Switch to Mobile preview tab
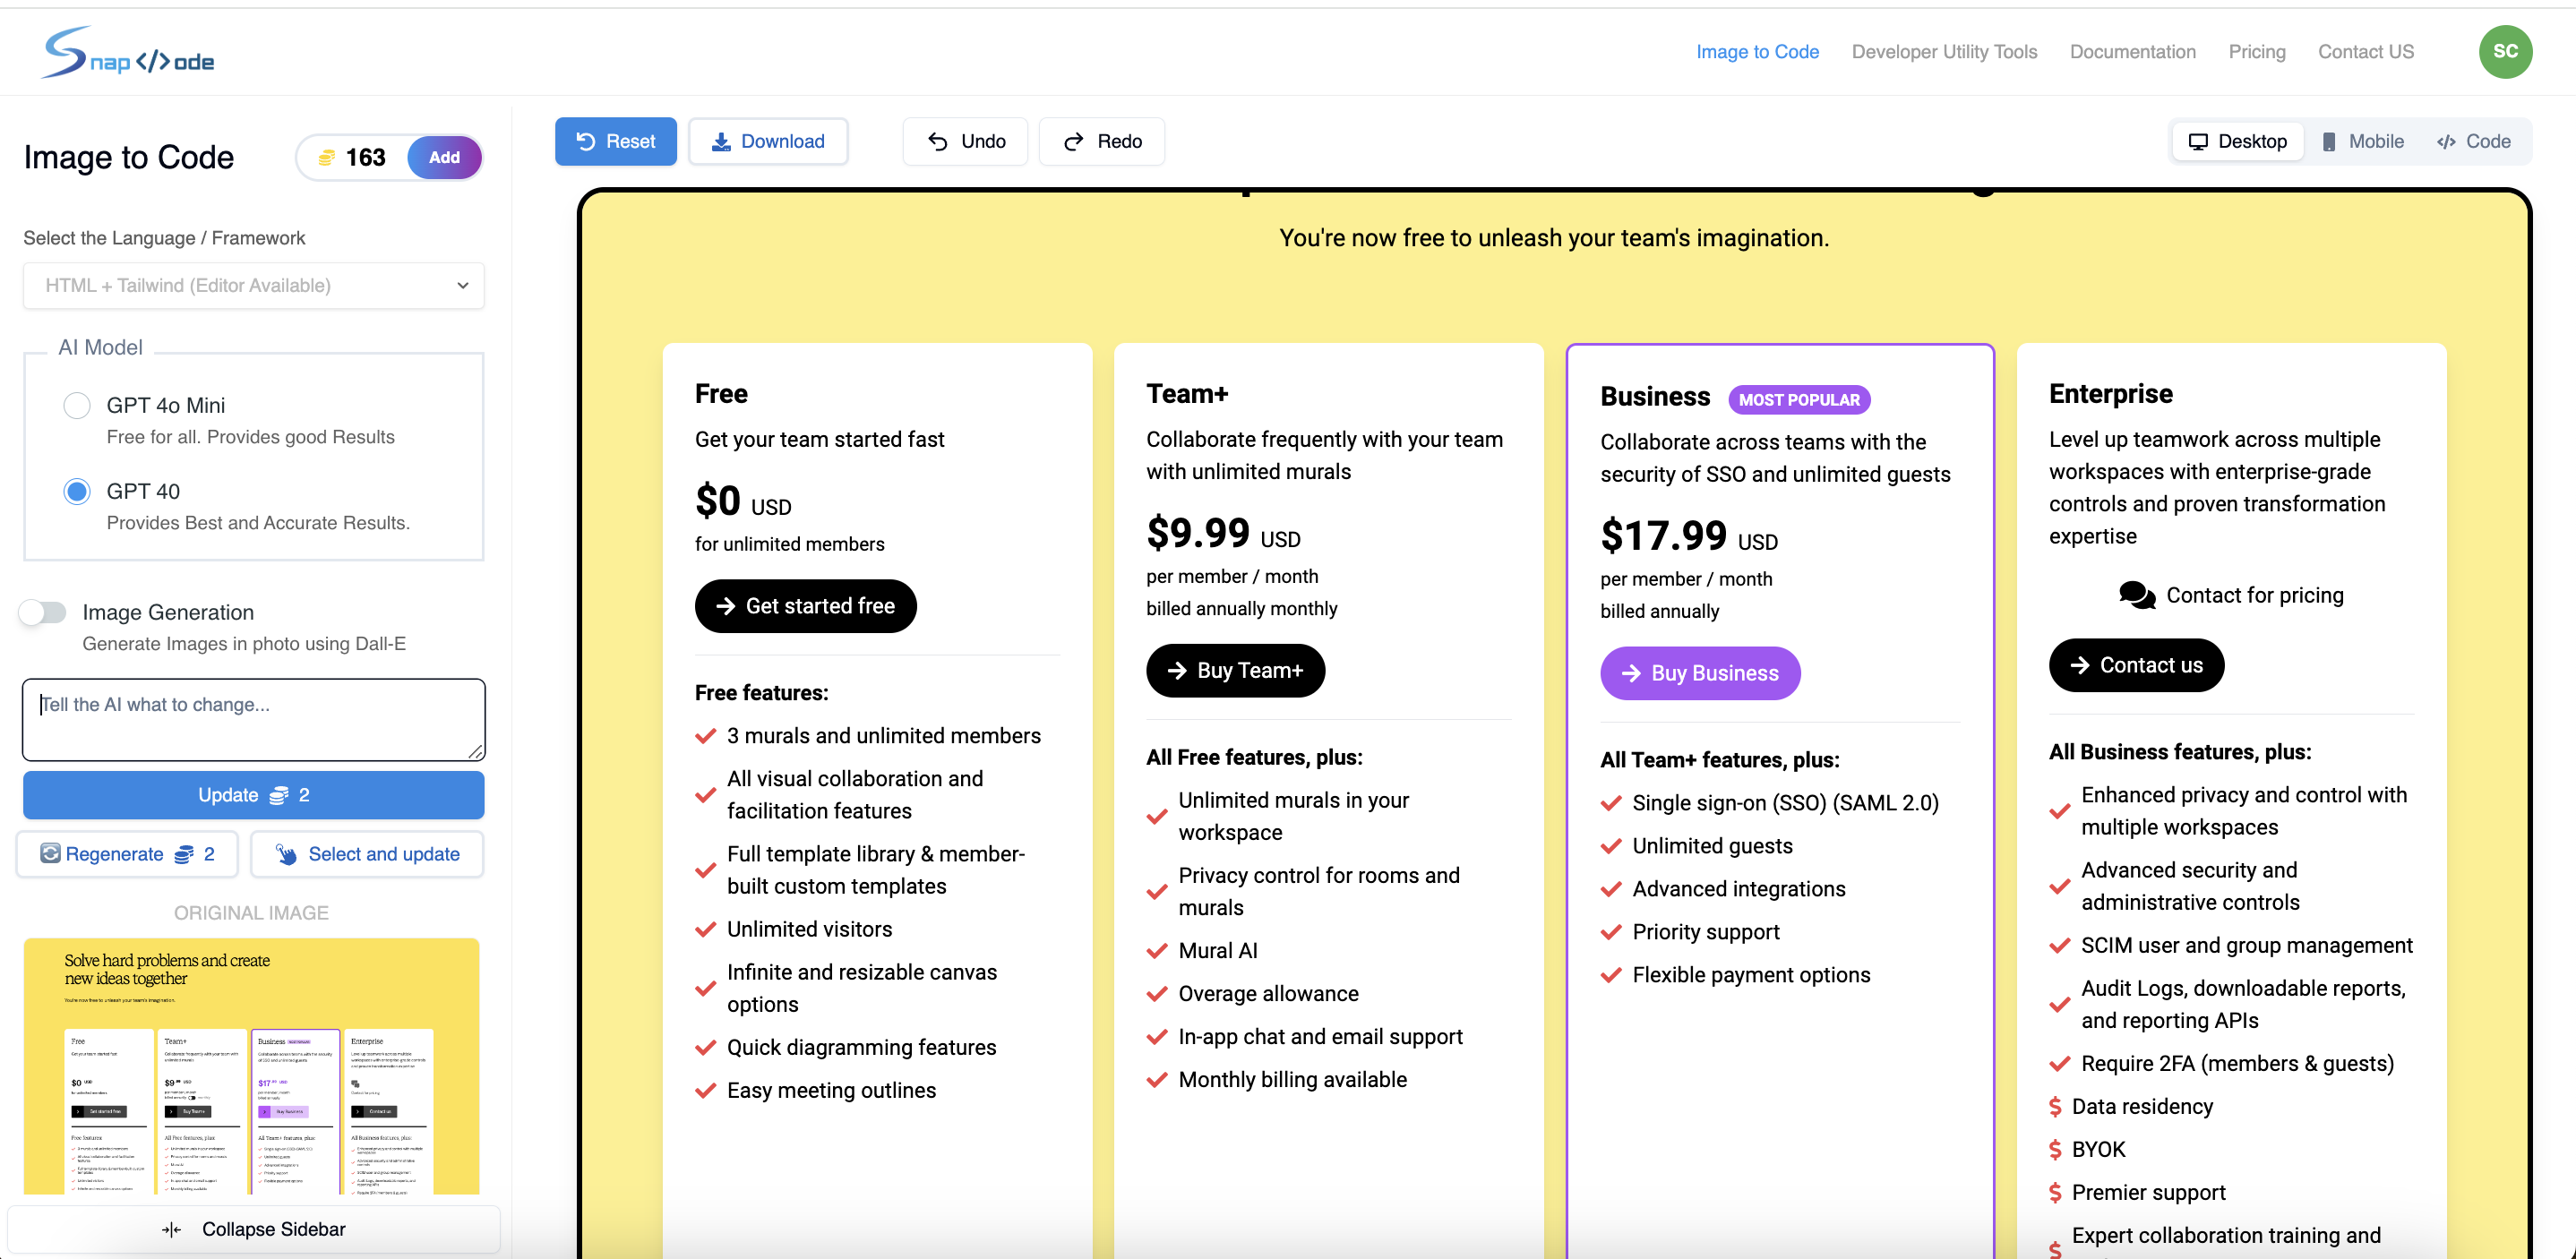The image size is (2576, 1259). click(2363, 141)
